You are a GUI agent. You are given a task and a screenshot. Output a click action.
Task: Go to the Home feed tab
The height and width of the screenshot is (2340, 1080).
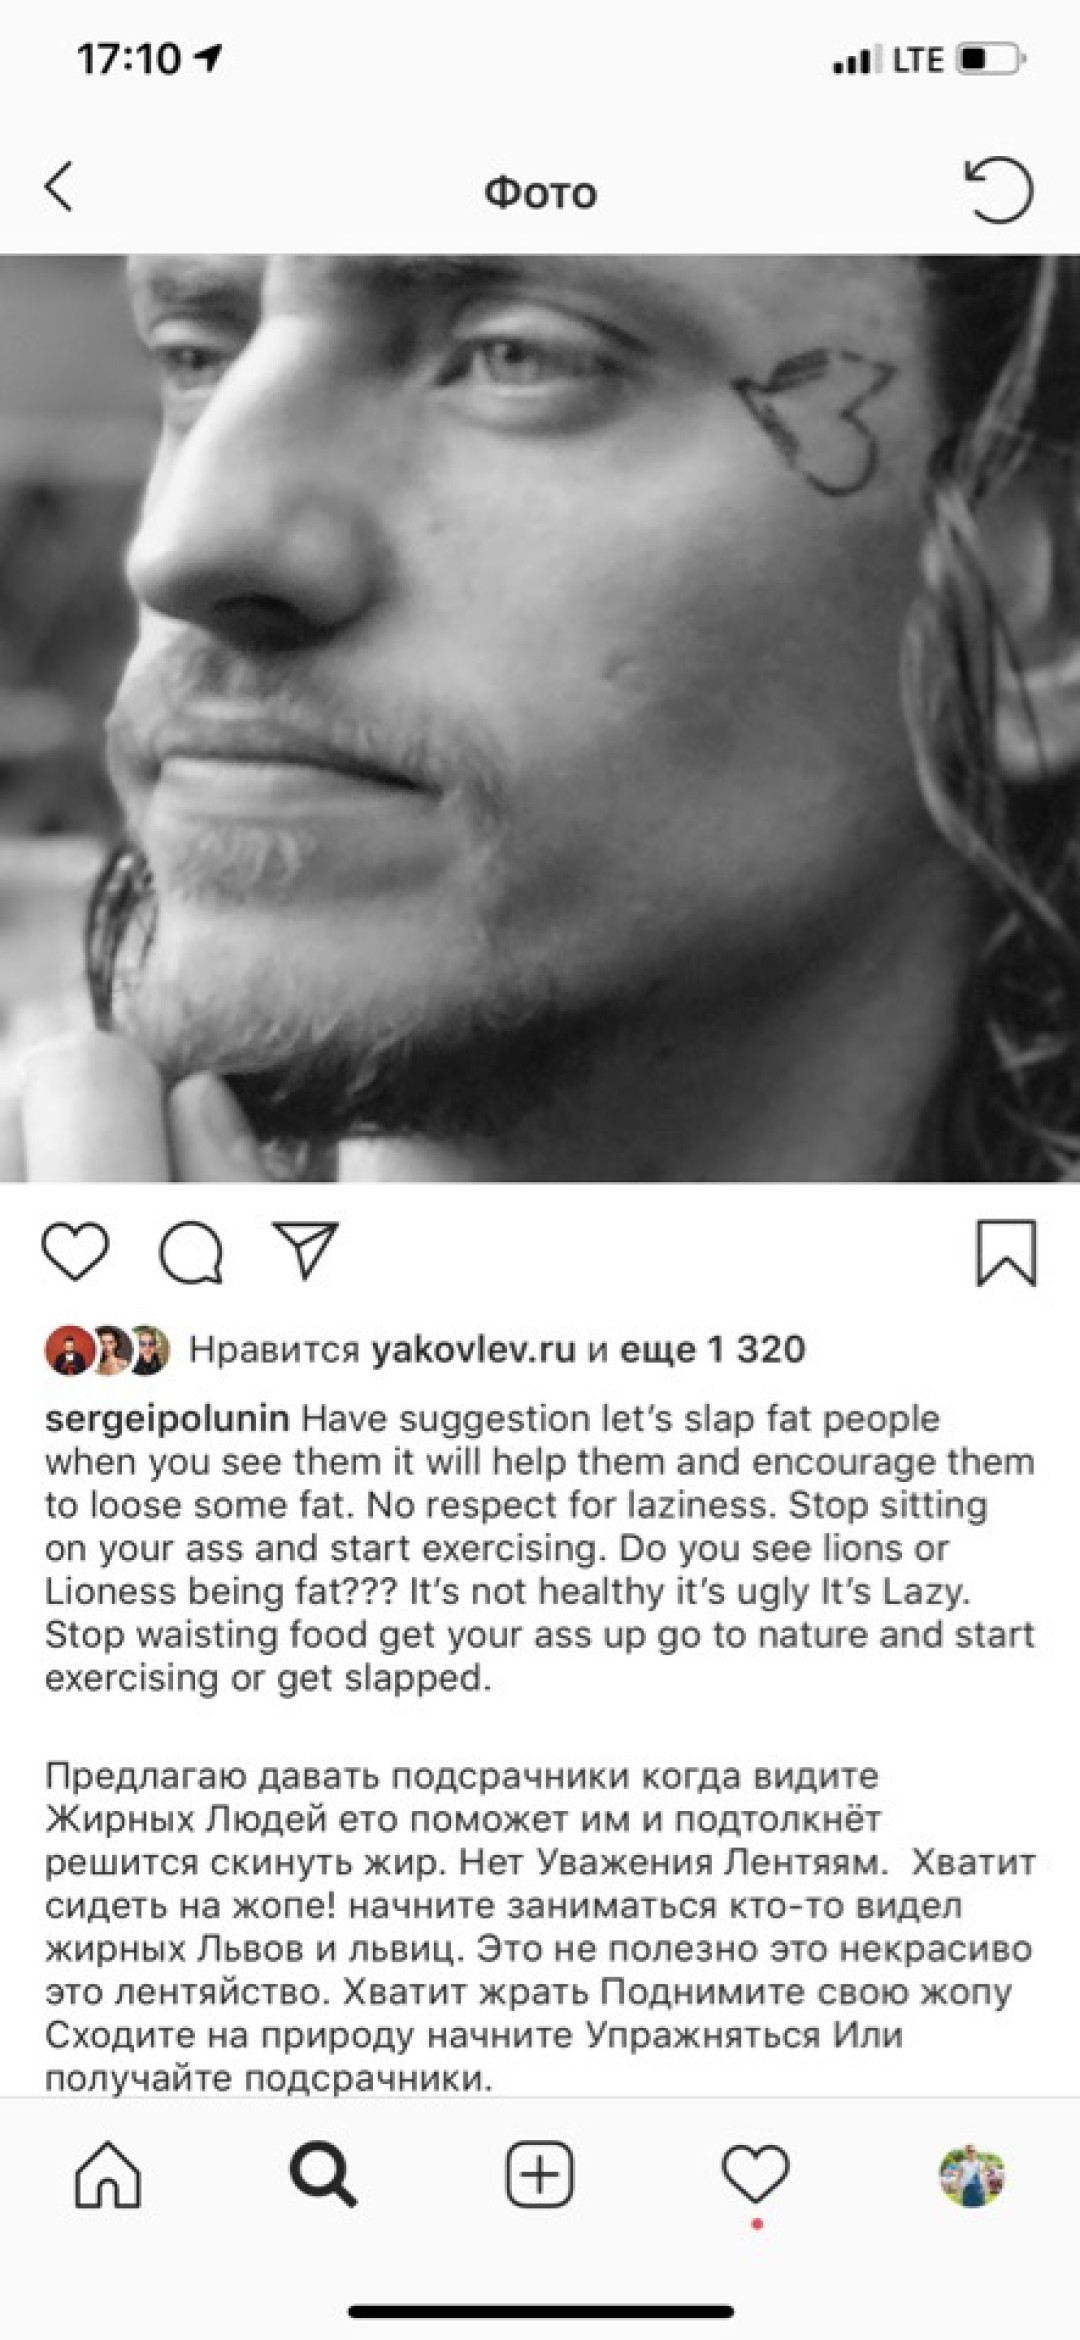(x=108, y=2174)
